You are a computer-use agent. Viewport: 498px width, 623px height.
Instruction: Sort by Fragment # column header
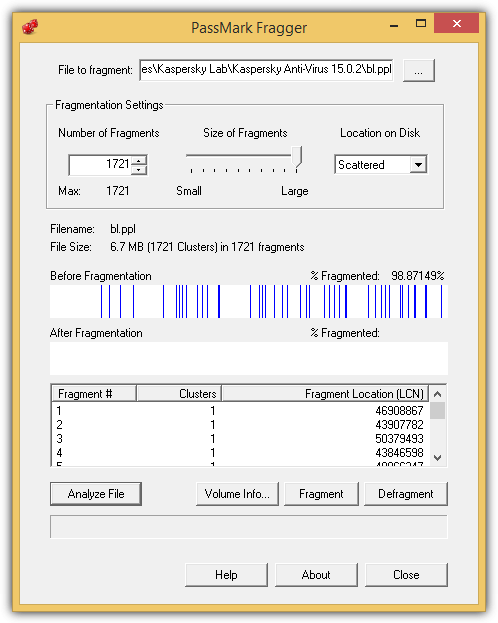tap(94, 394)
